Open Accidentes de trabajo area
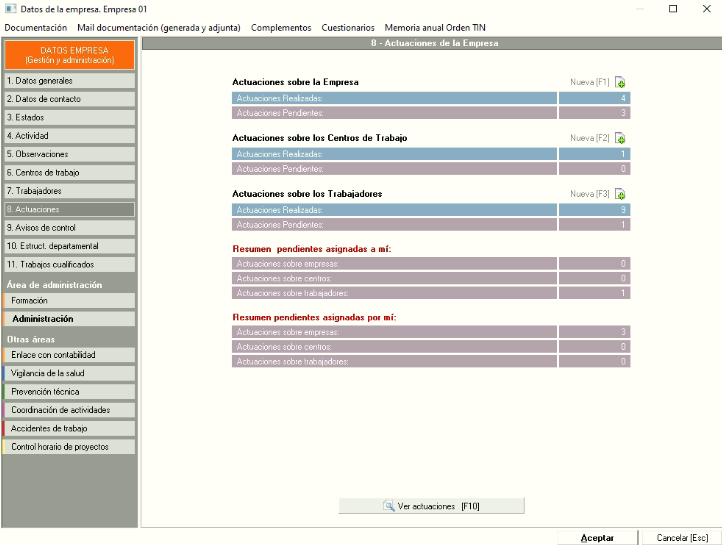 tap(68, 429)
